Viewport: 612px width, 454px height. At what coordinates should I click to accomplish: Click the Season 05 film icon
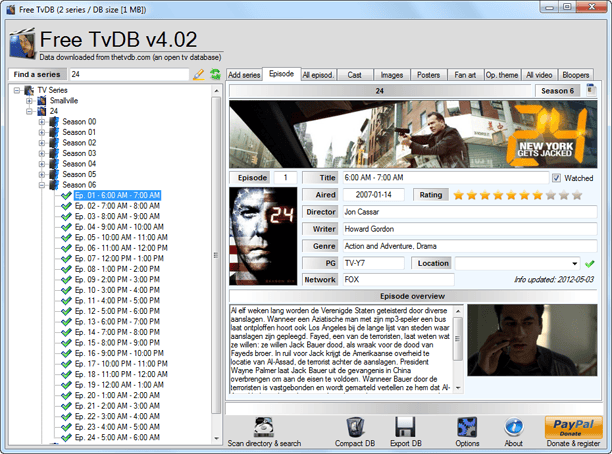54,174
